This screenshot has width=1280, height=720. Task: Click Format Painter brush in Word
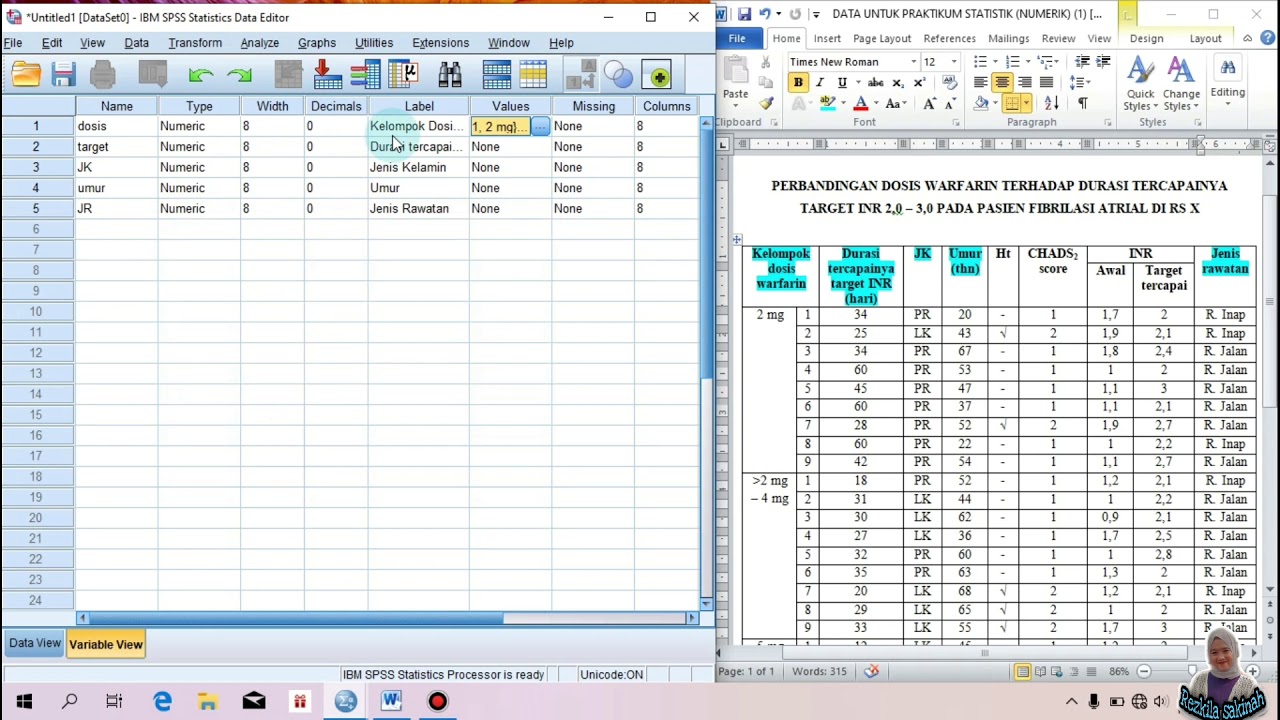pyautogui.click(x=766, y=103)
